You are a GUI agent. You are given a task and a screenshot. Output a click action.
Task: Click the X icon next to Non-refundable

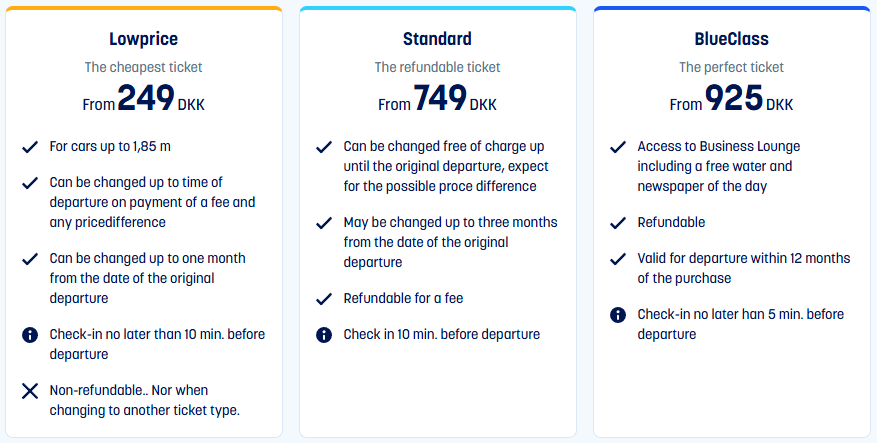click(30, 391)
